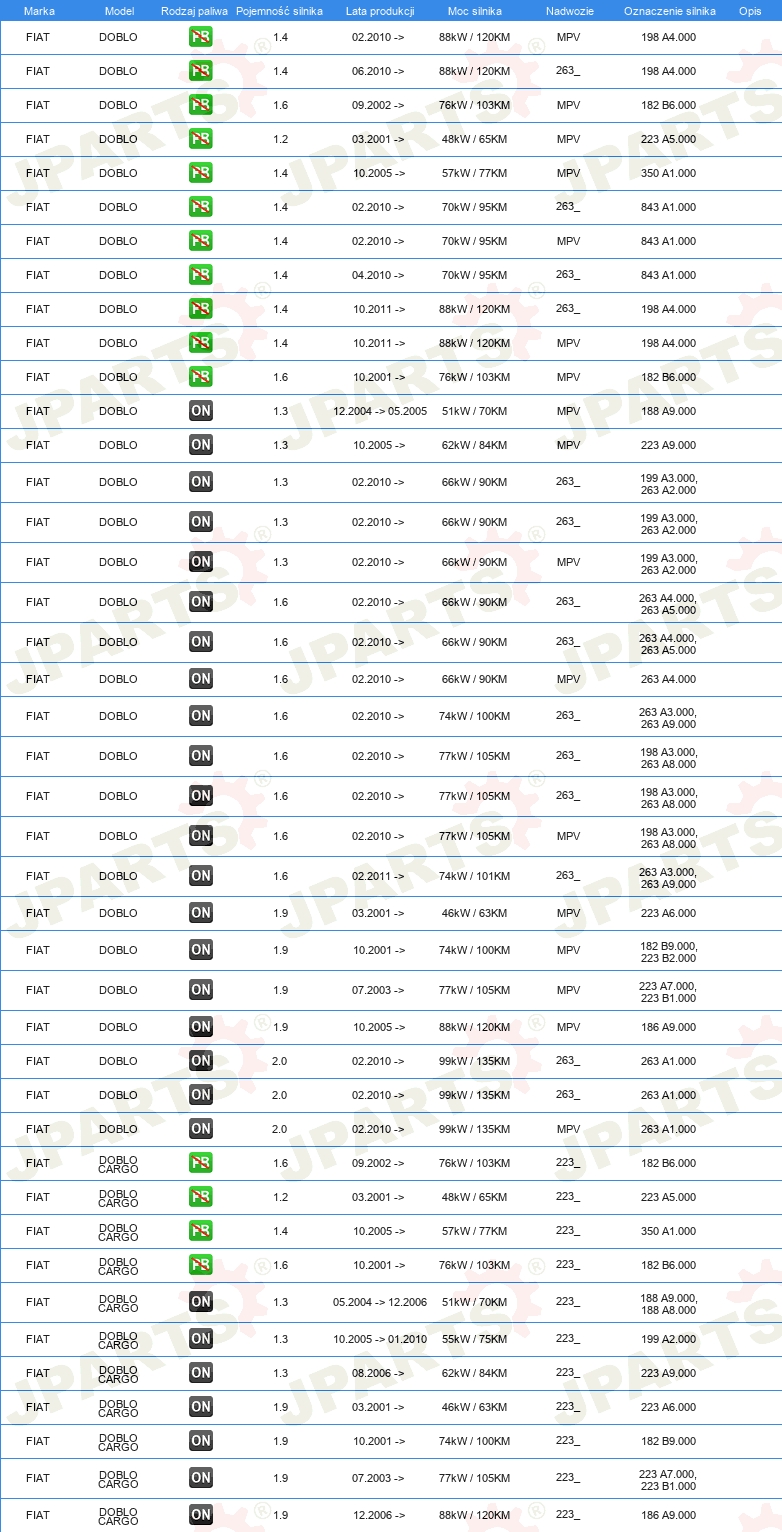Image resolution: width=782 pixels, height=1532 pixels.
Task: Click petrol fuel icon in 06.2010 row
Action: [201, 71]
